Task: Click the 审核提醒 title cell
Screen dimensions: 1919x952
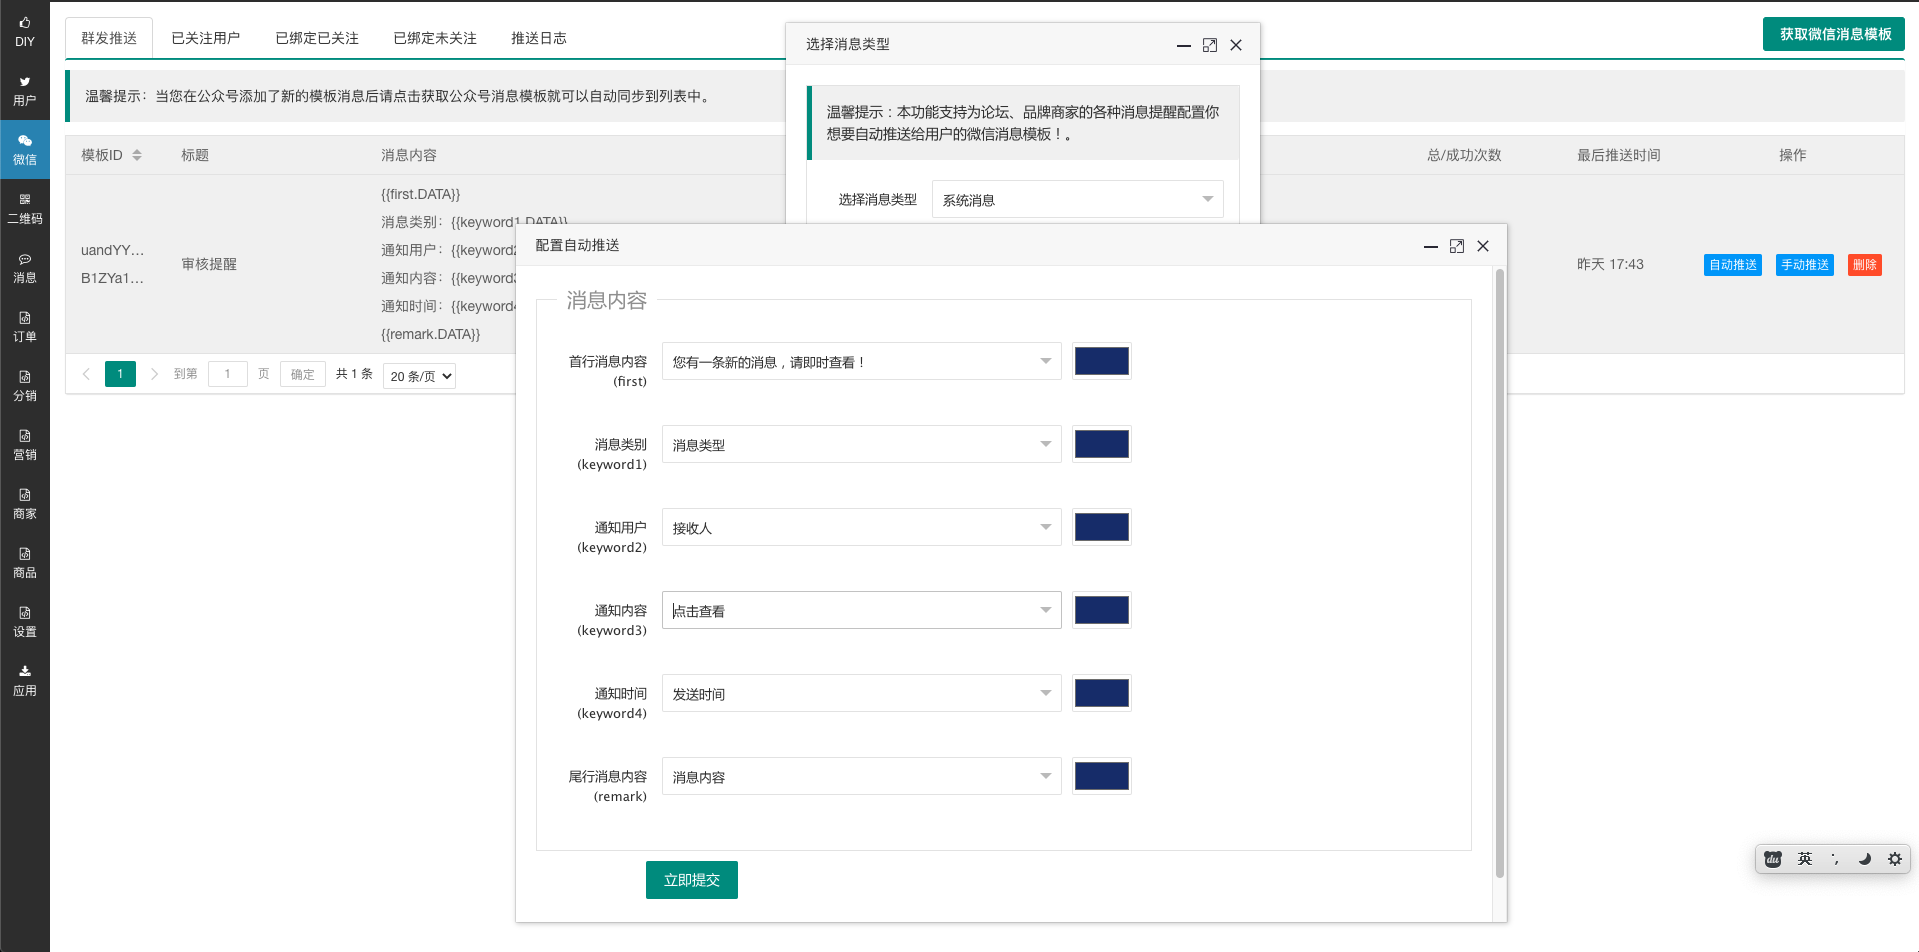Action: coord(209,264)
